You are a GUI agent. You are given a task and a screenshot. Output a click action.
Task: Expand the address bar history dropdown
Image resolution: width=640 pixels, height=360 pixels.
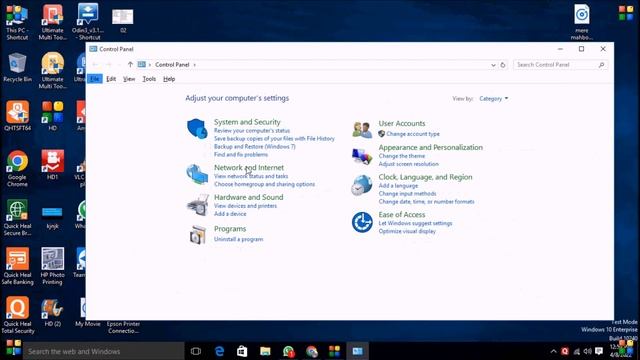pyautogui.click(x=493, y=65)
